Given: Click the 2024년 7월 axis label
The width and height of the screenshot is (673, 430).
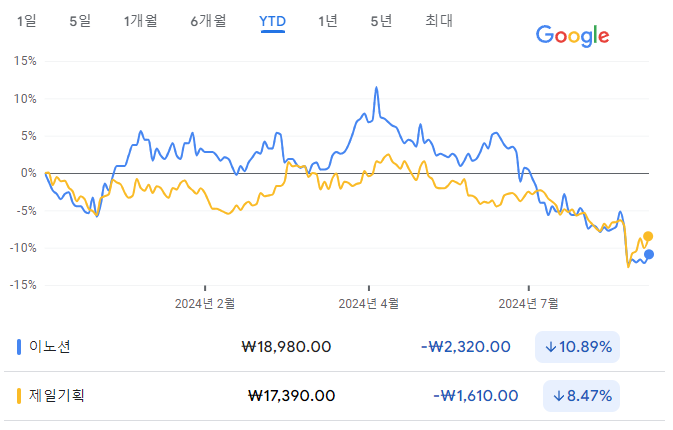Looking at the screenshot, I should tap(528, 304).
